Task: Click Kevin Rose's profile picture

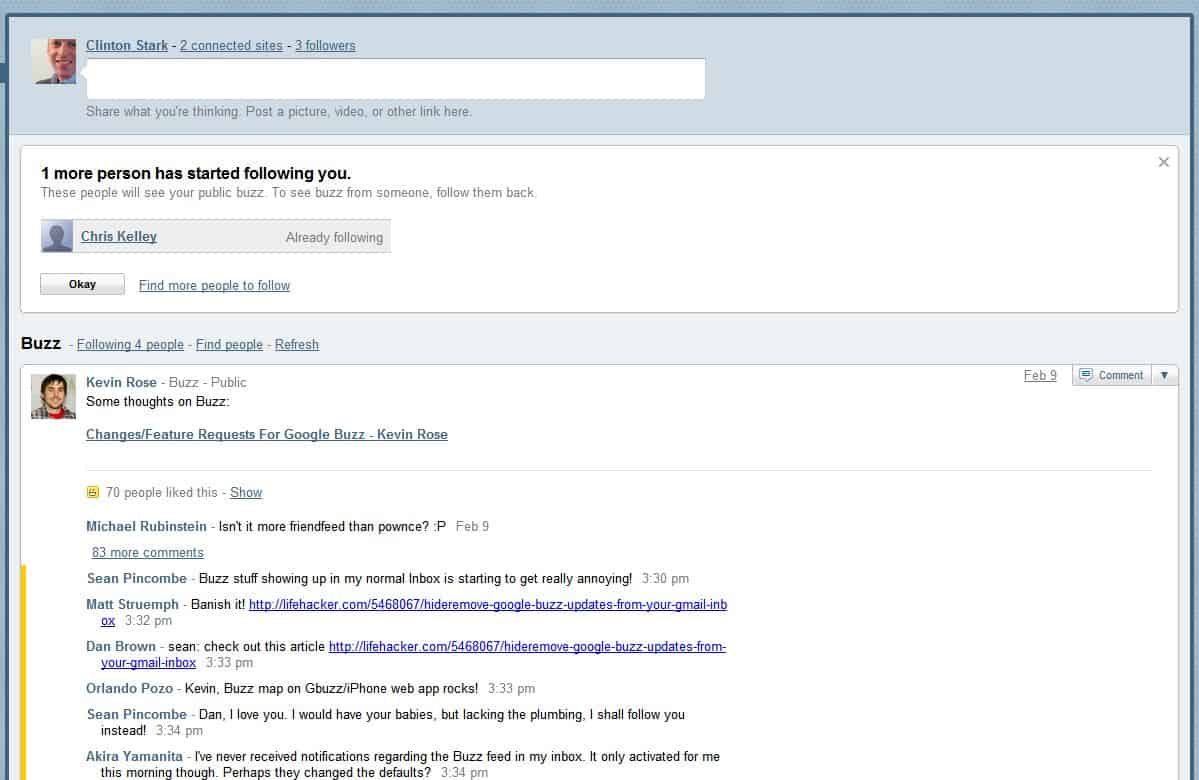Action: (53, 396)
